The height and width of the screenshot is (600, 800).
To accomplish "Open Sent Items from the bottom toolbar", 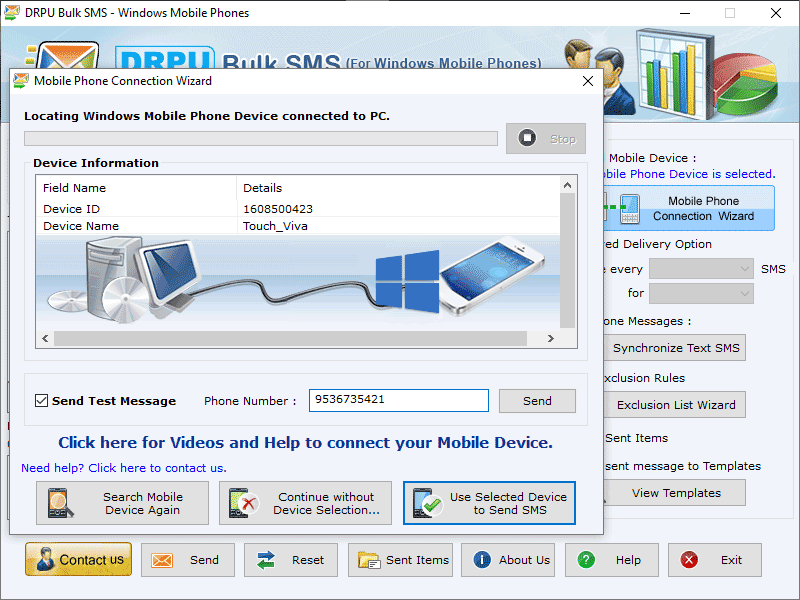I will click(x=400, y=560).
